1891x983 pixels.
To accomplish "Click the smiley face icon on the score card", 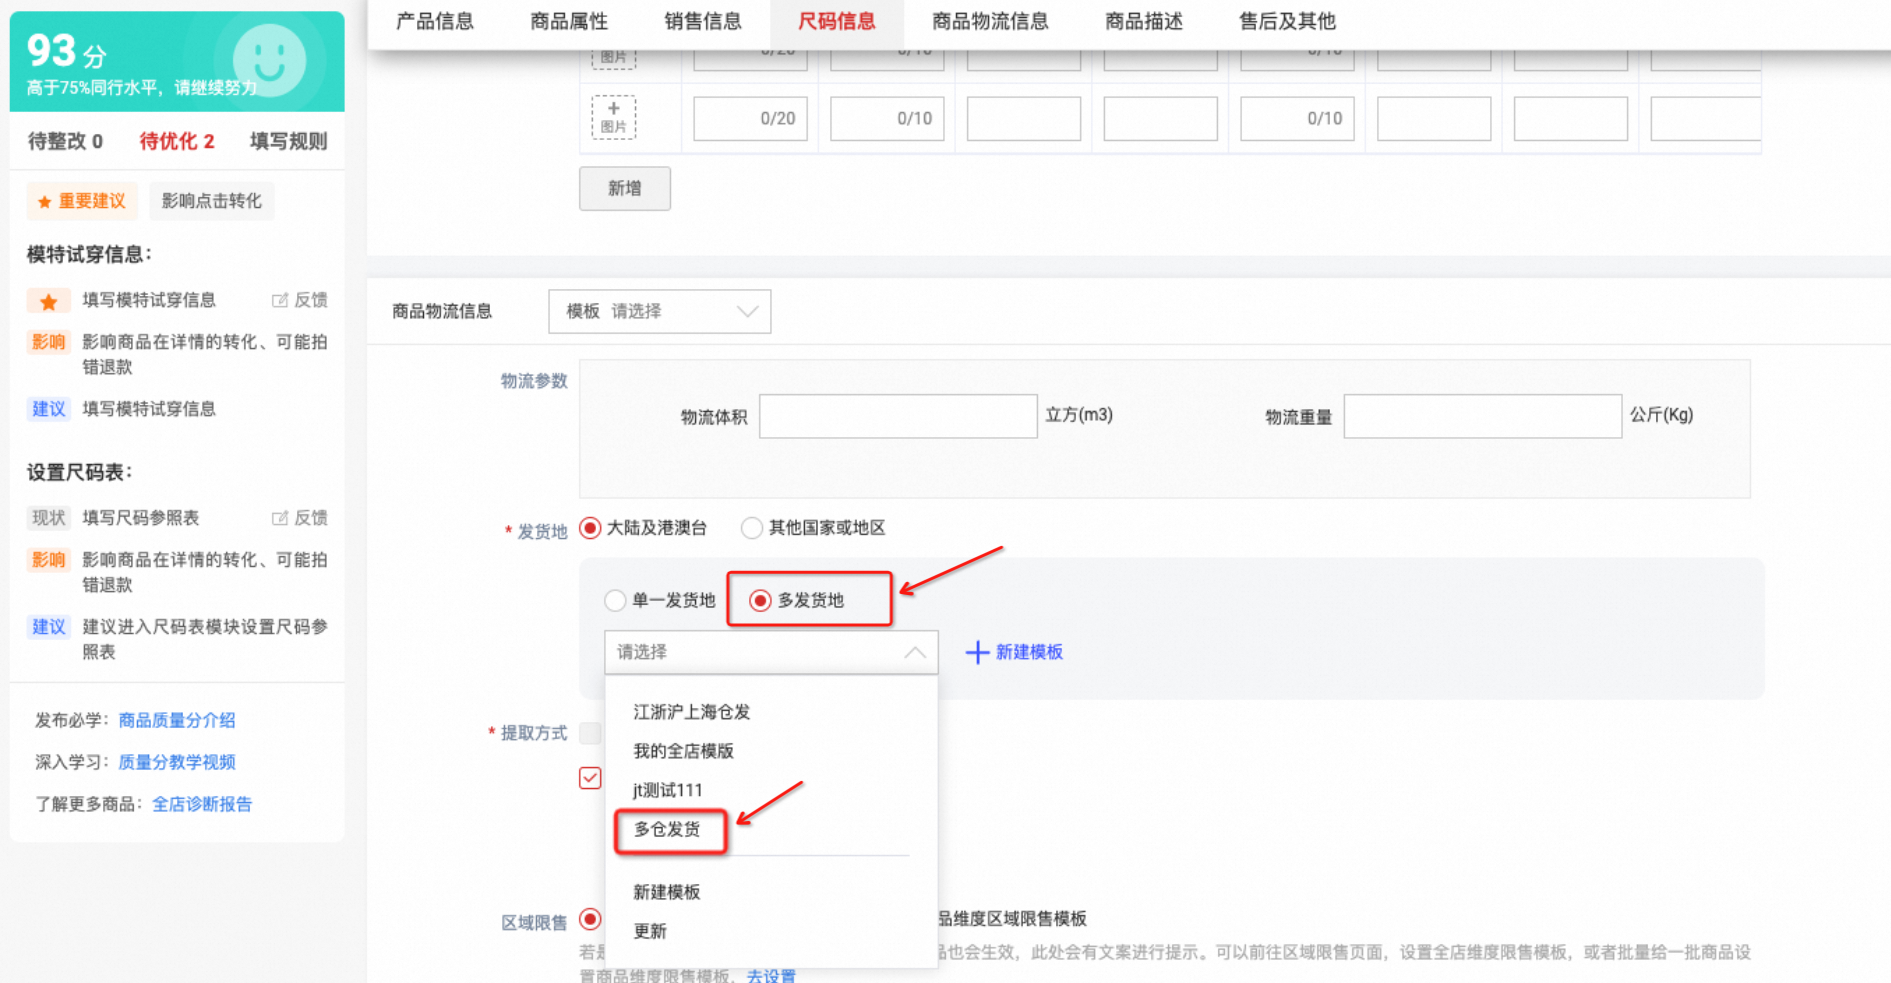I will (x=269, y=61).
